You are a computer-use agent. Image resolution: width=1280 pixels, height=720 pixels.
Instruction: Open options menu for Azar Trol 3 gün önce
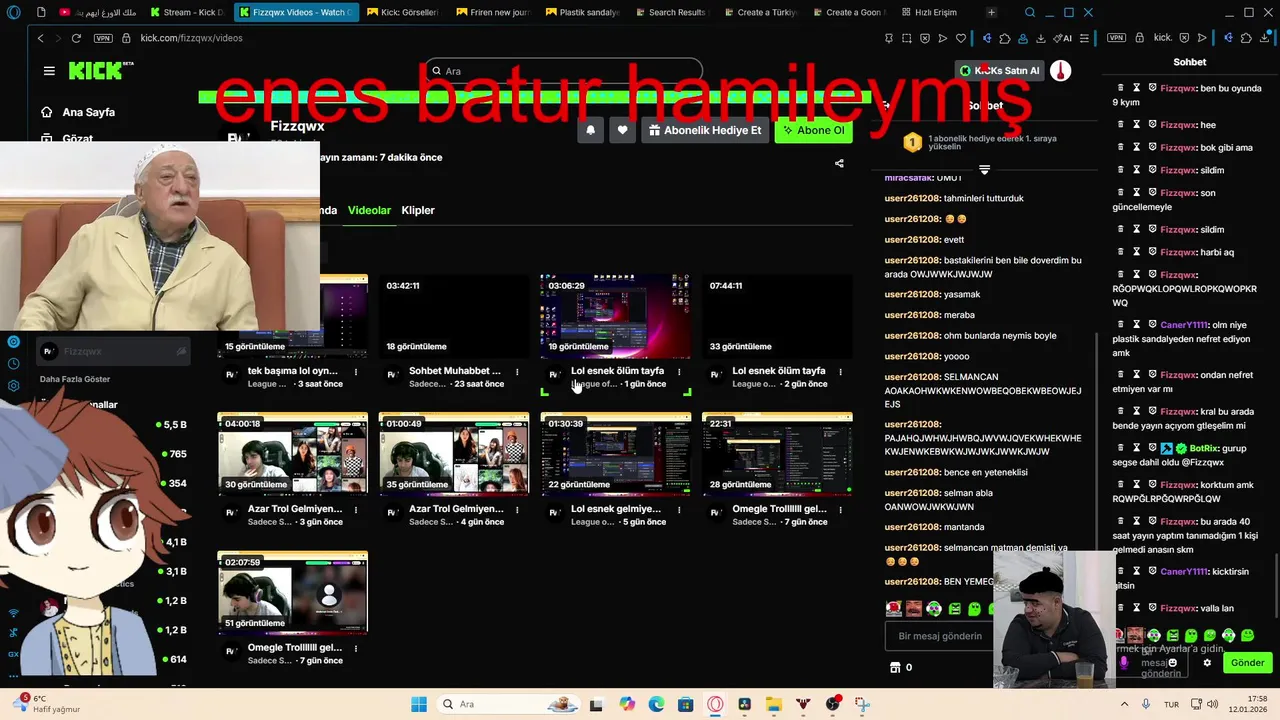(x=356, y=510)
